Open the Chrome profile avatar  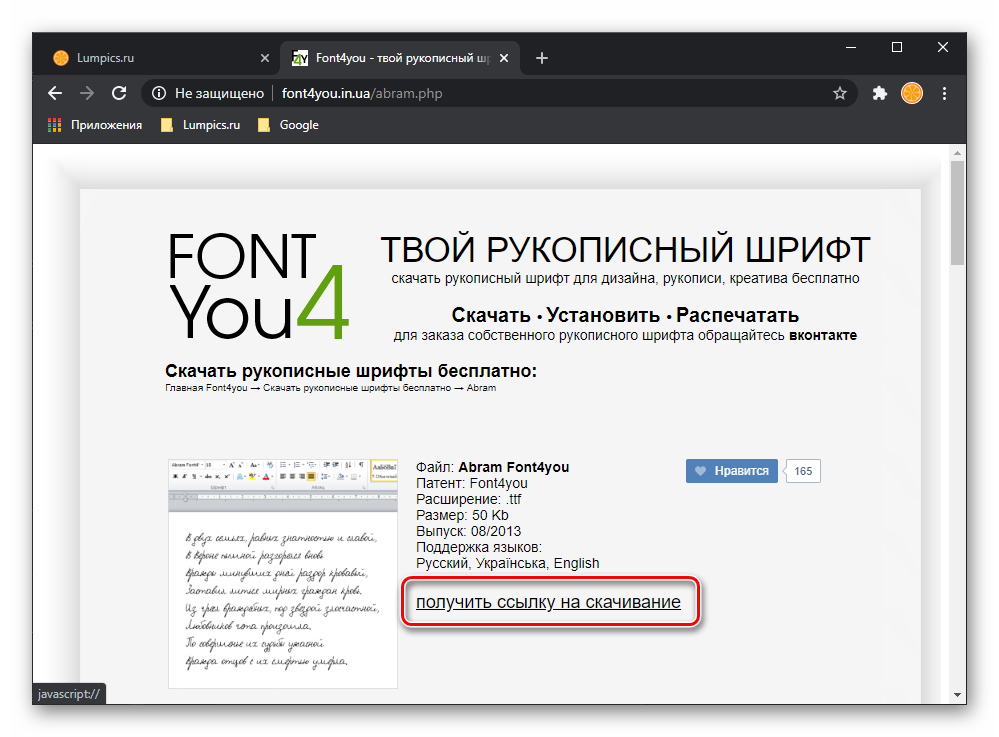pos(912,94)
